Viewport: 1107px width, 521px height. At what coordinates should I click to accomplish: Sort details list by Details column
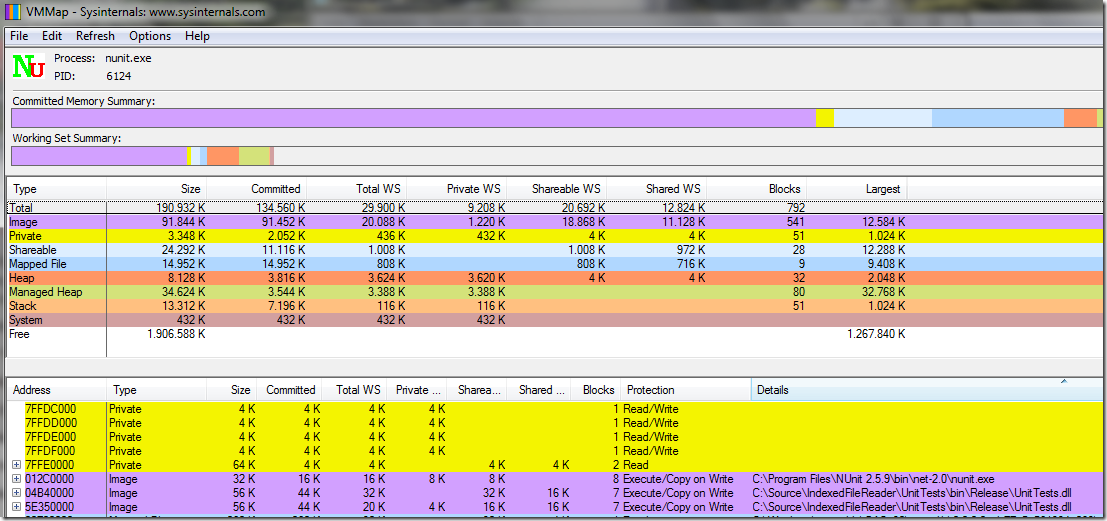925,390
